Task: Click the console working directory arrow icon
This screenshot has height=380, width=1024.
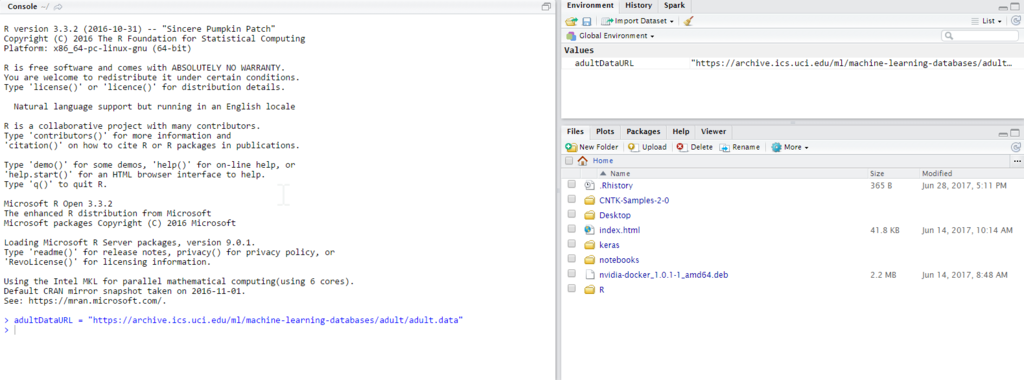Action: 58,6
